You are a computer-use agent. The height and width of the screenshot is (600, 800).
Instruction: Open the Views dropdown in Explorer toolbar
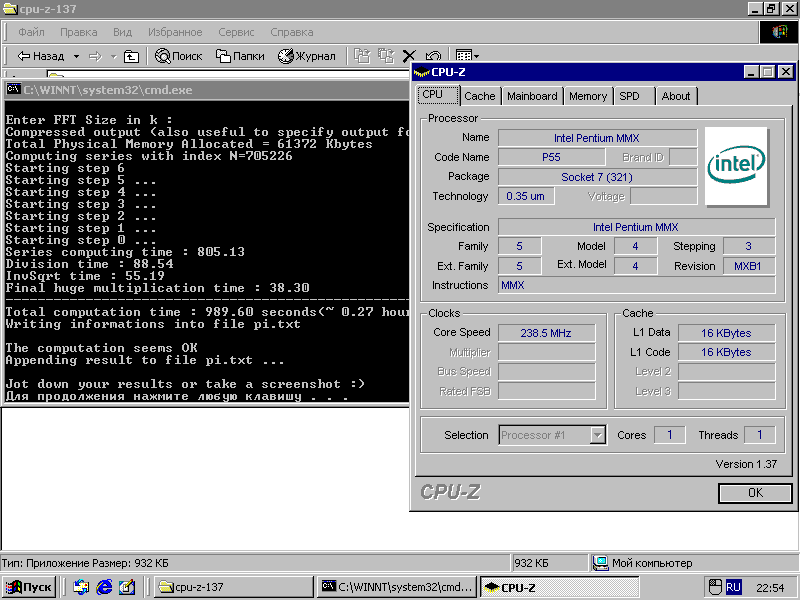[x=467, y=56]
